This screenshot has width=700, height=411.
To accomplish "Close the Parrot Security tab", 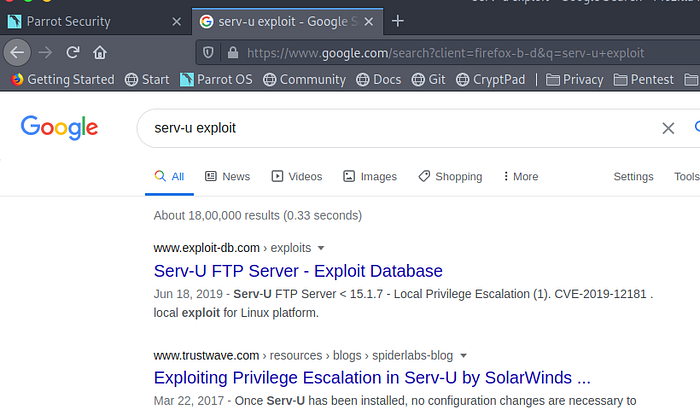I will pyautogui.click(x=177, y=21).
